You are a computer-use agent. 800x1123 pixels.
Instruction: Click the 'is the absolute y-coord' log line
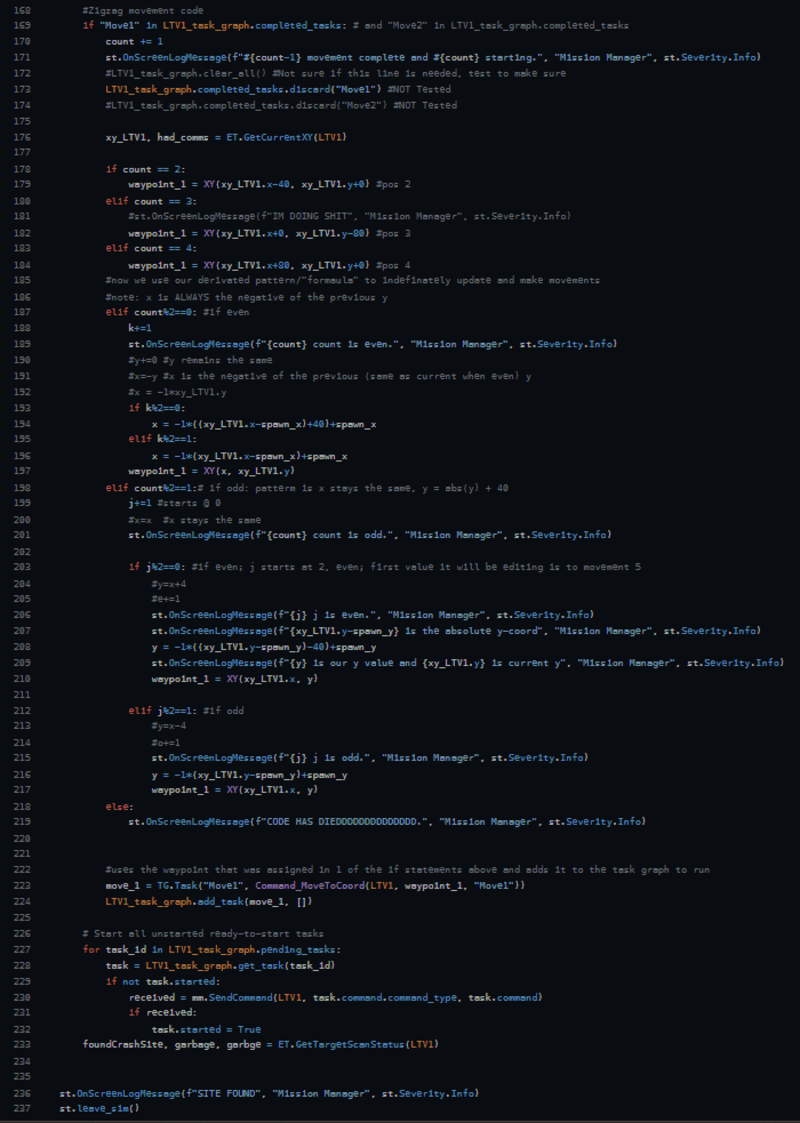456,631
